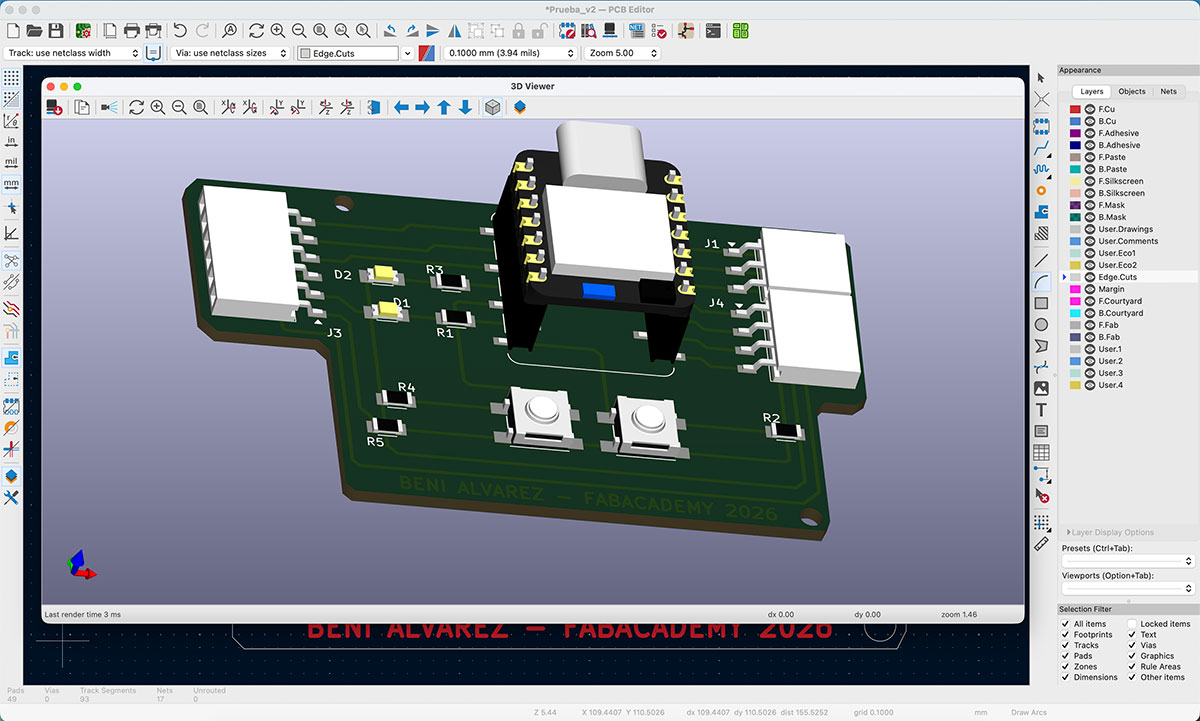Open the Via size dropdown
This screenshot has height=721, width=1200.
point(230,53)
